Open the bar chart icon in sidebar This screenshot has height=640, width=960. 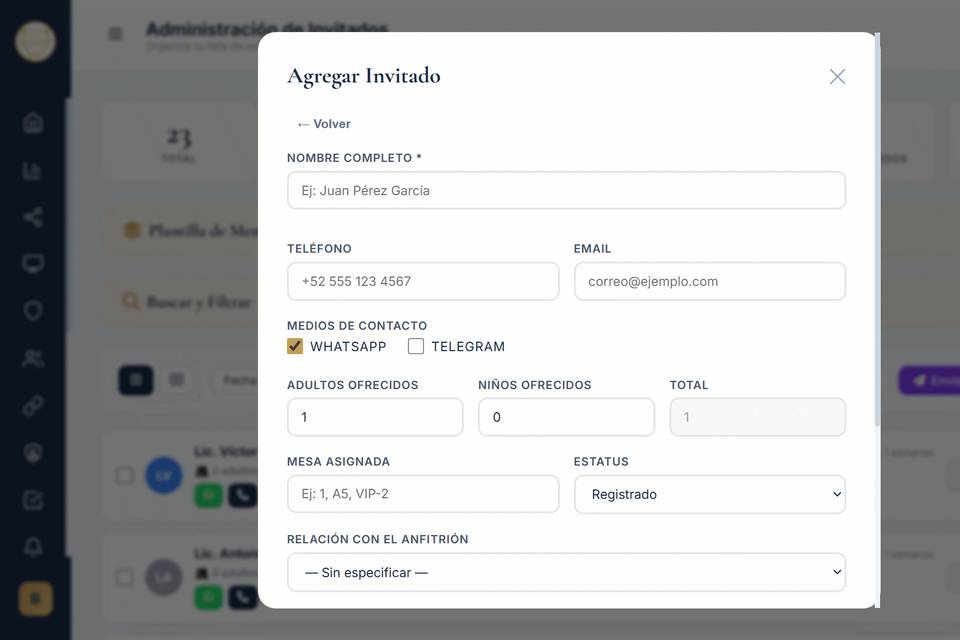point(33,170)
